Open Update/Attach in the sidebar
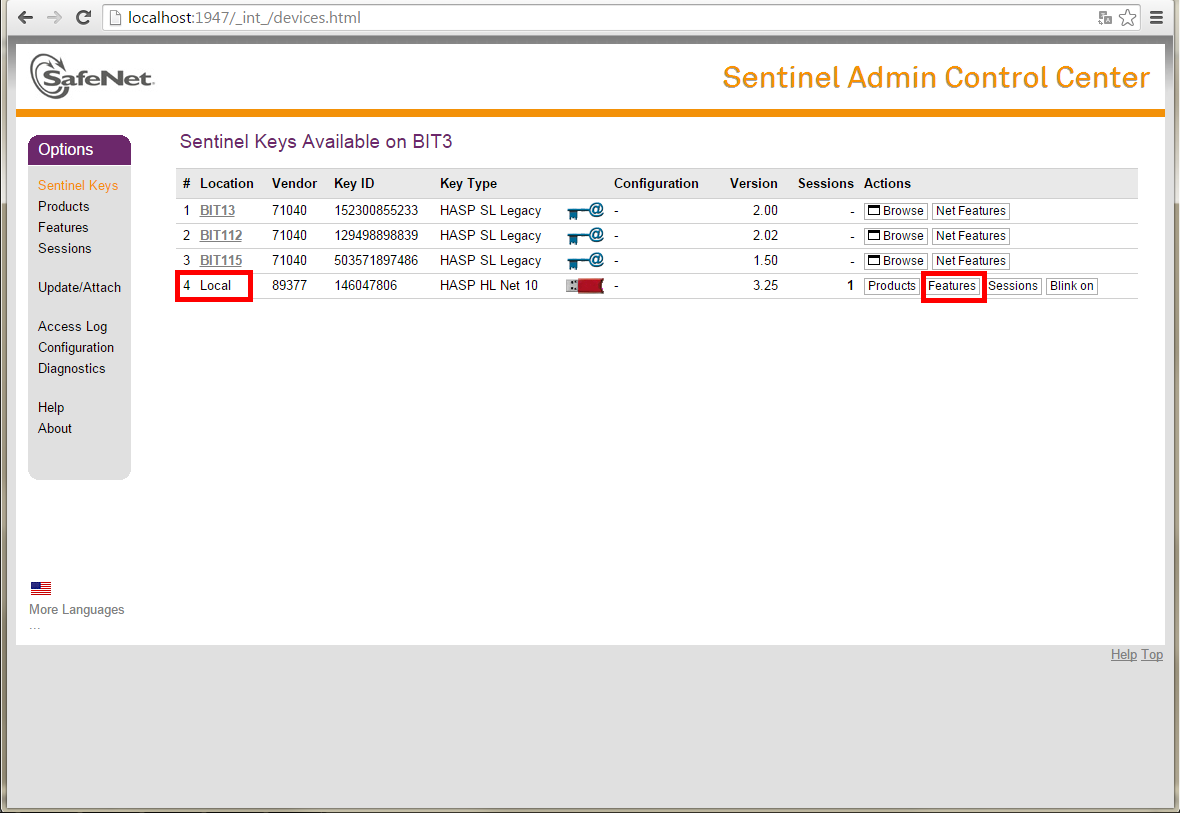 tap(80, 288)
